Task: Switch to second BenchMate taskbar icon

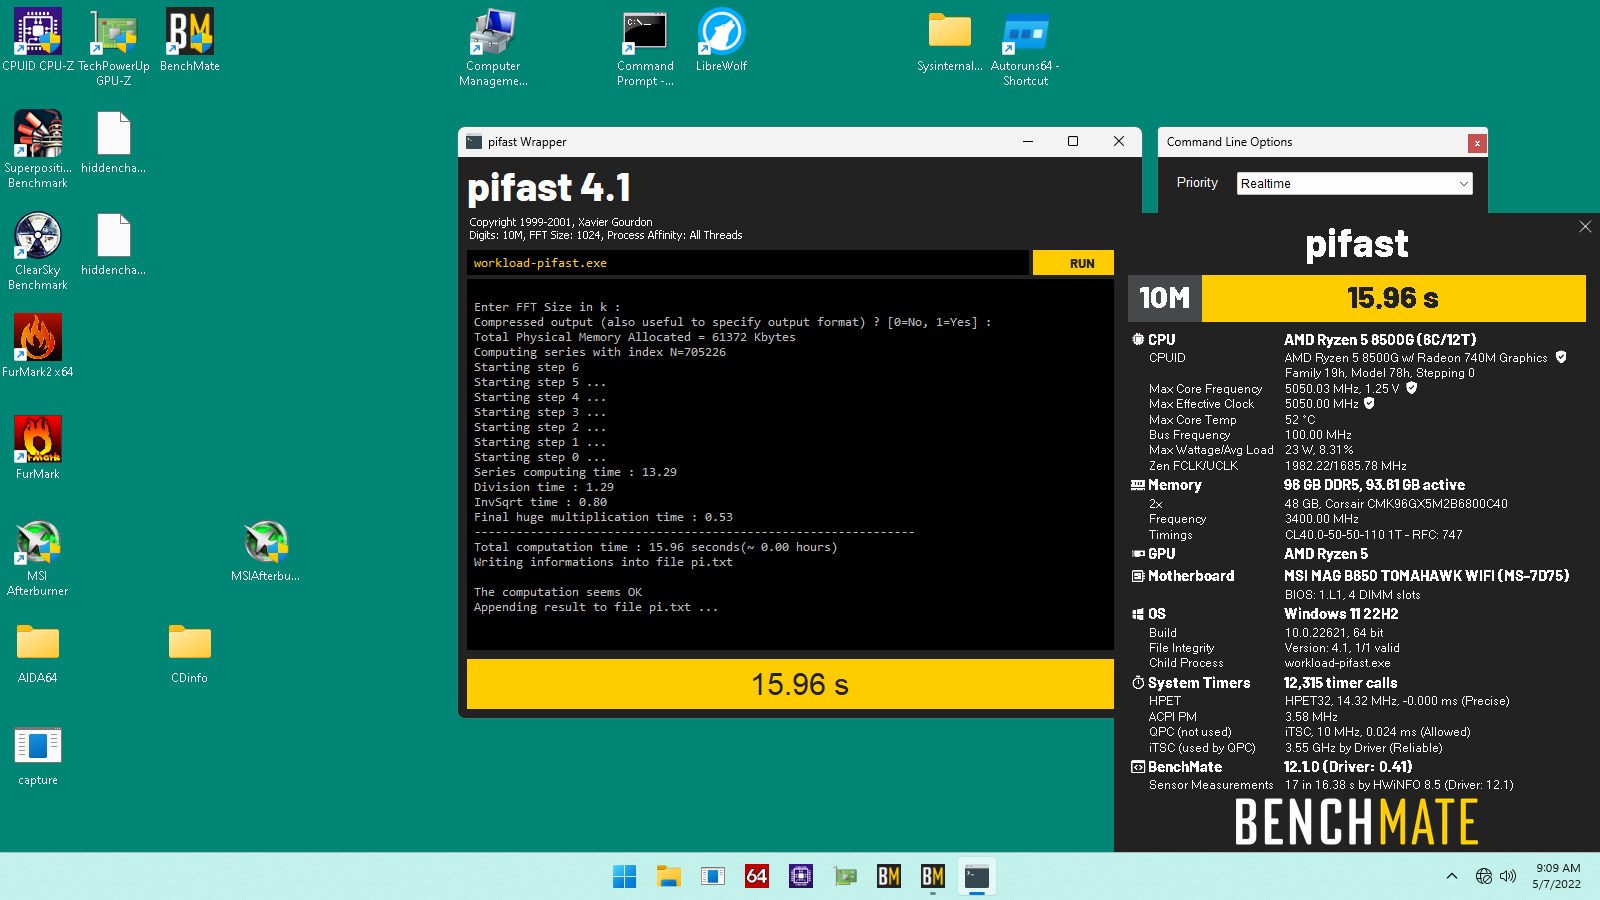Action: pyautogui.click(x=933, y=876)
